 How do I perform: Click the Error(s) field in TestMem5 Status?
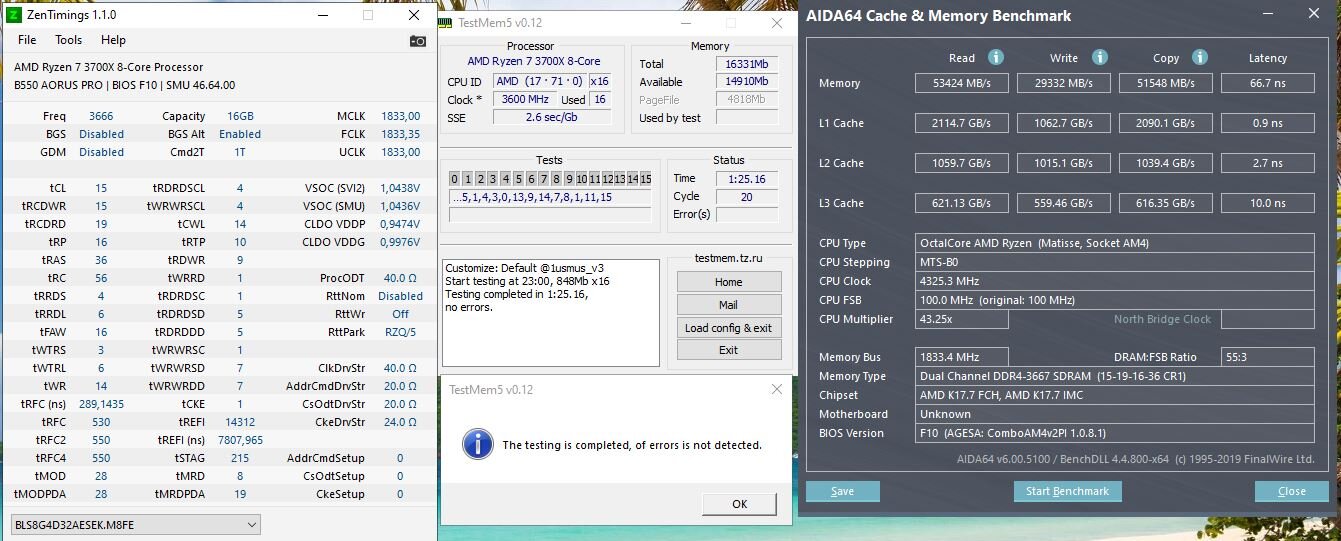(x=747, y=214)
